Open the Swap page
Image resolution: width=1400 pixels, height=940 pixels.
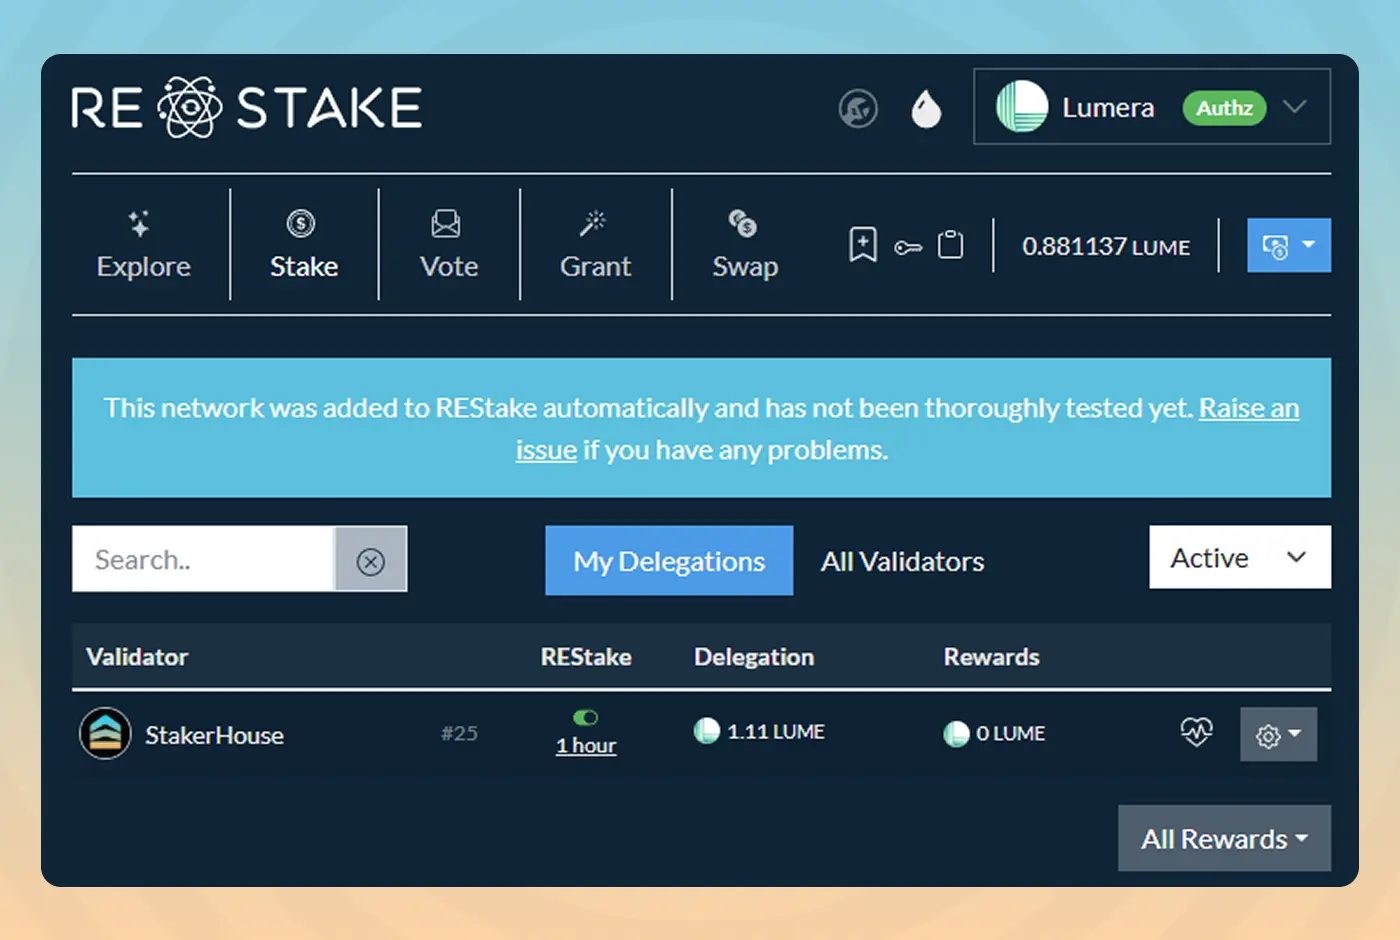744,245
